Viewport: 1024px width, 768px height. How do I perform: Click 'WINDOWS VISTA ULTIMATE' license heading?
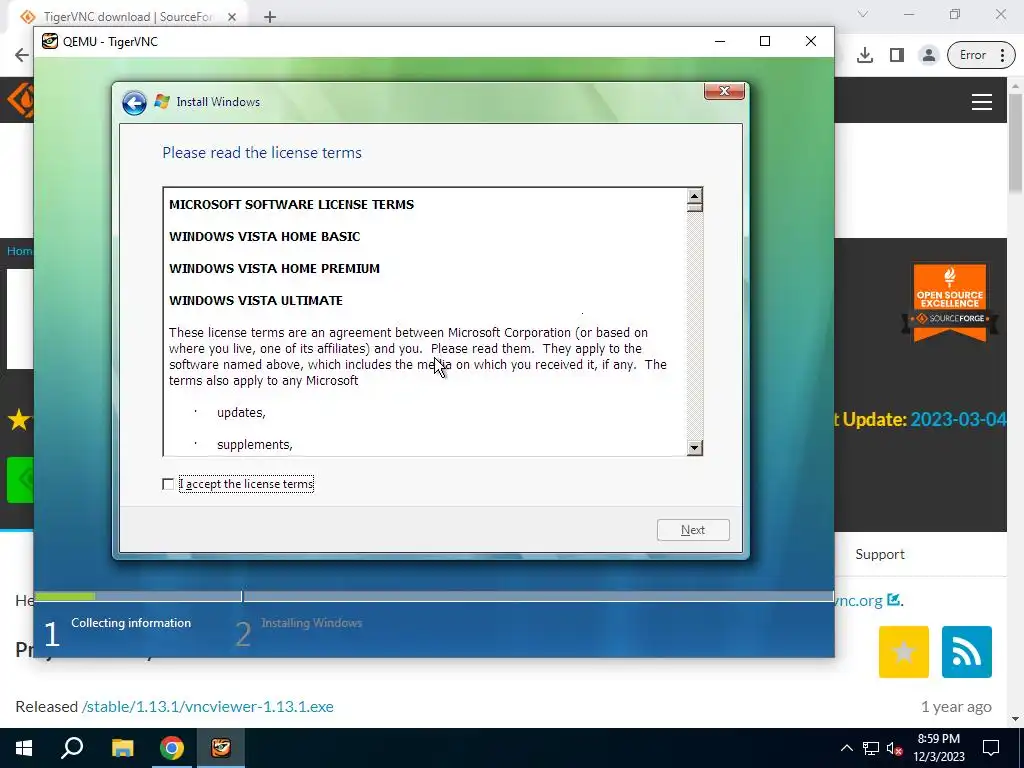(256, 300)
